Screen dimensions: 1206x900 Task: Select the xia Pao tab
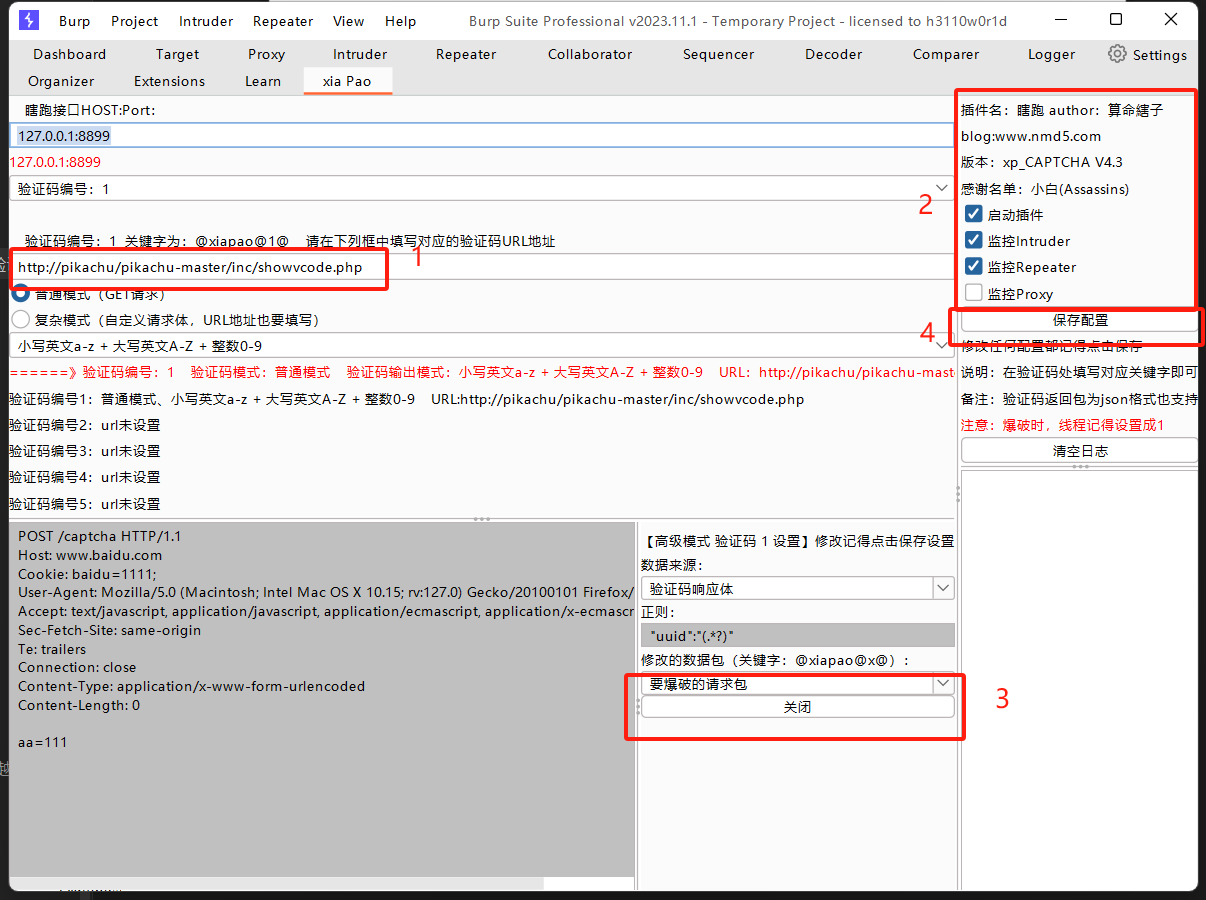[x=347, y=81]
